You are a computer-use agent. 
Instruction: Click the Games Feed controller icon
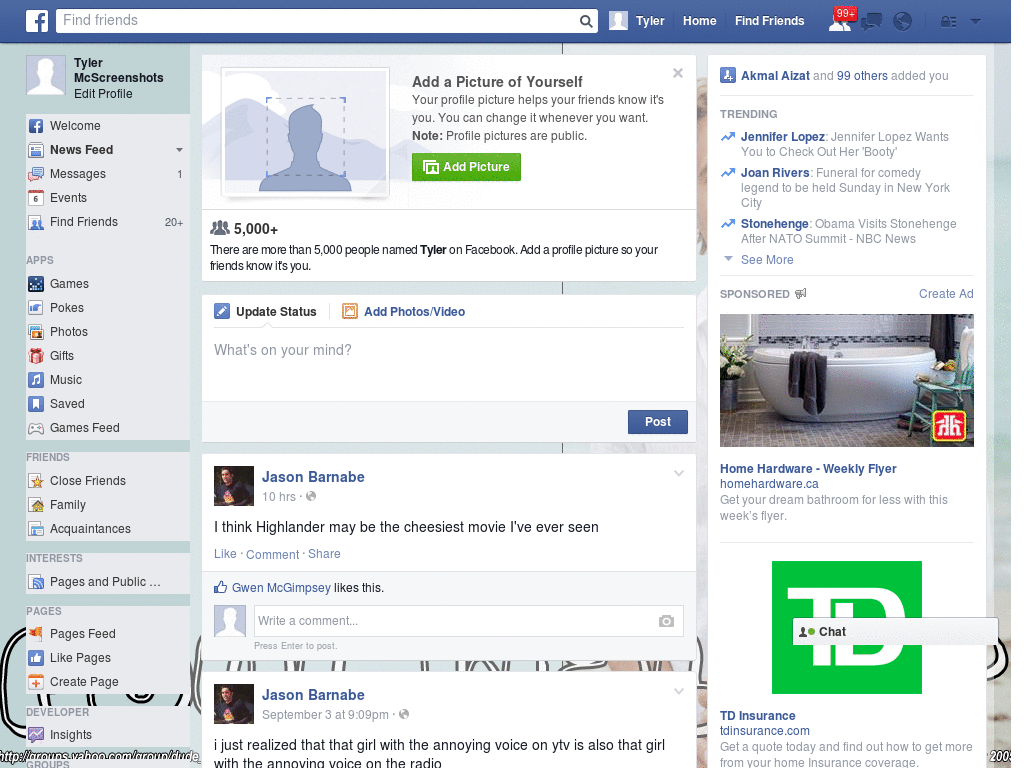[36, 428]
